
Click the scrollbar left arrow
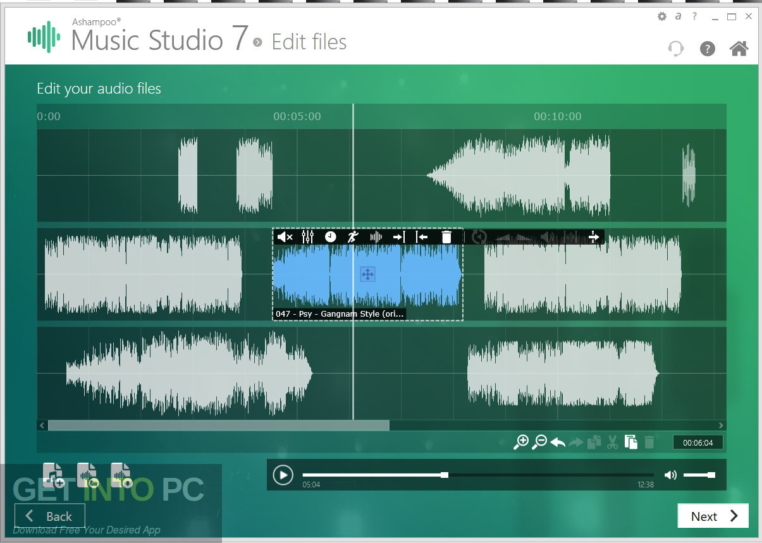coord(42,425)
